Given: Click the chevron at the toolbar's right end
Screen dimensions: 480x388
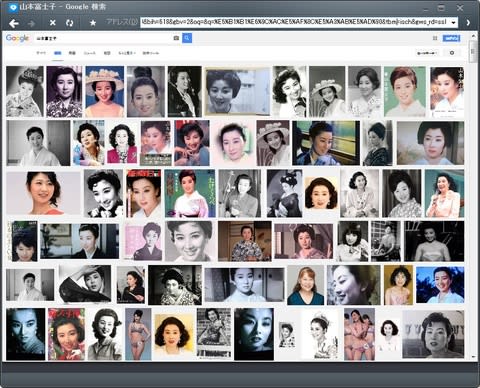Looking at the screenshot, I should [468, 23].
